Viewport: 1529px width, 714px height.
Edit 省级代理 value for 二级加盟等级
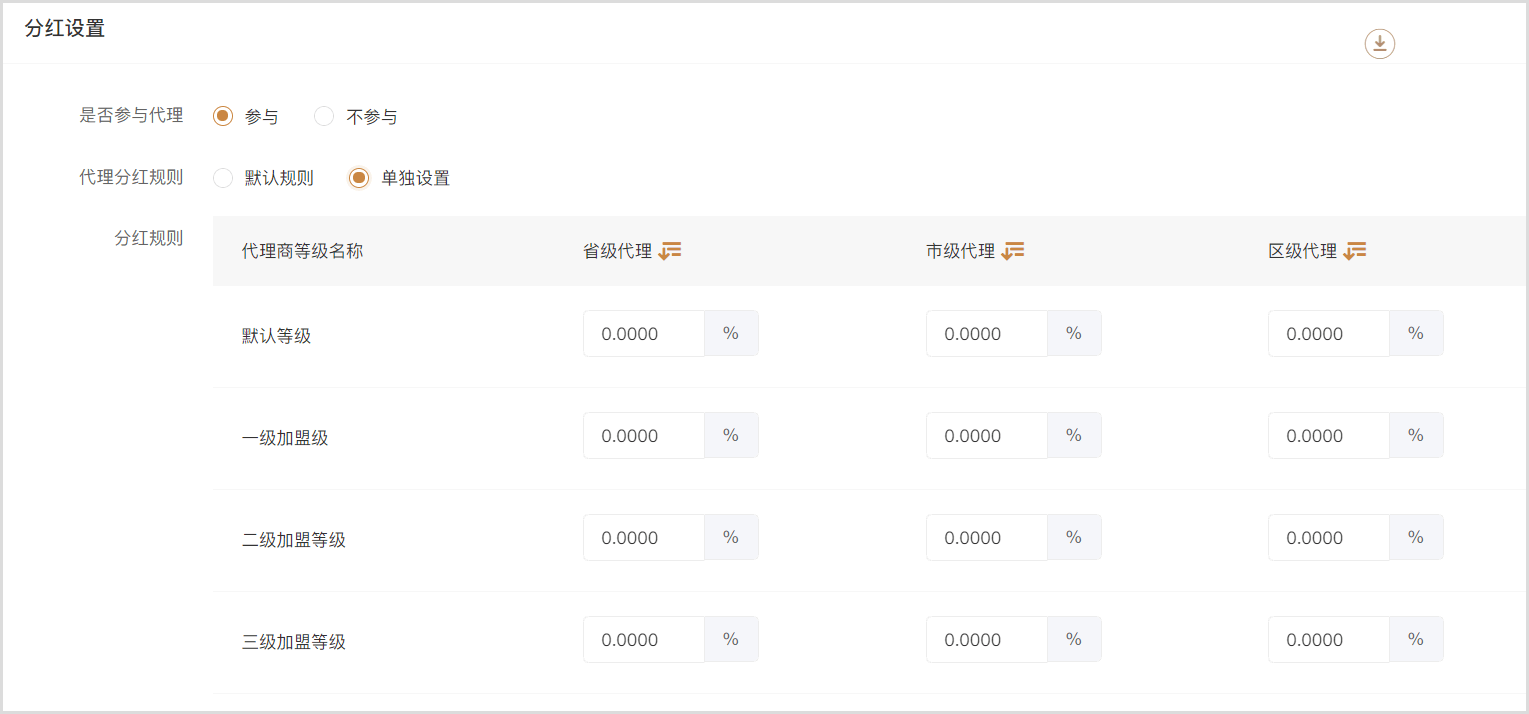(x=644, y=538)
